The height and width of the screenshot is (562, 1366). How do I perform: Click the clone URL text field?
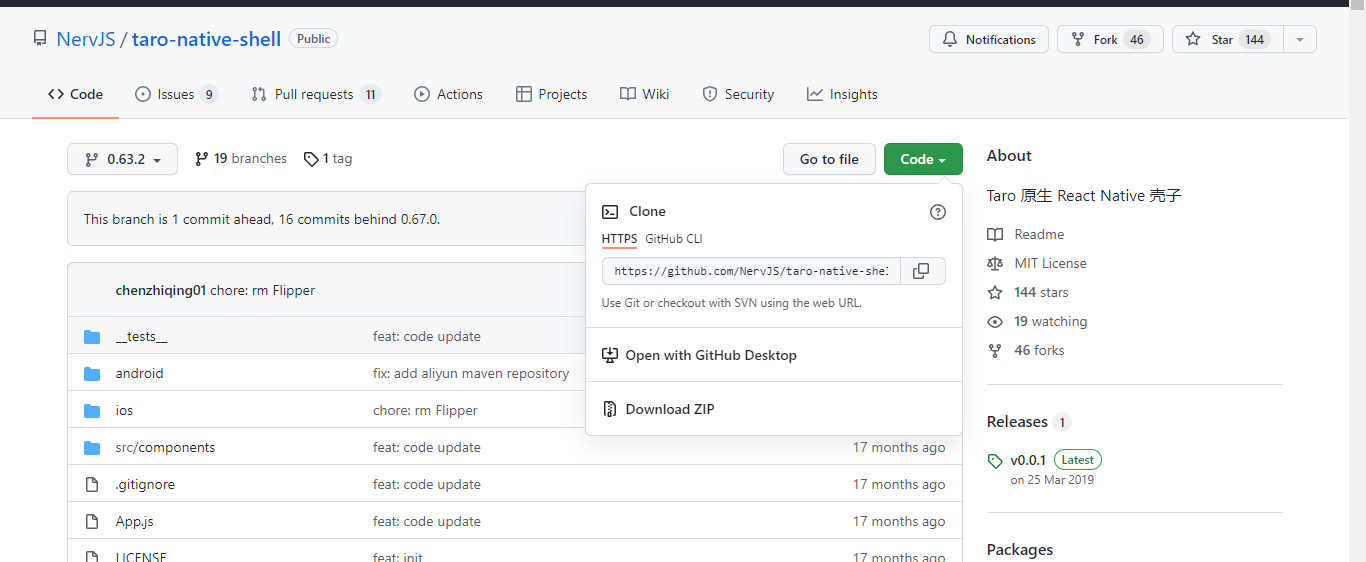click(x=752, y=271)
